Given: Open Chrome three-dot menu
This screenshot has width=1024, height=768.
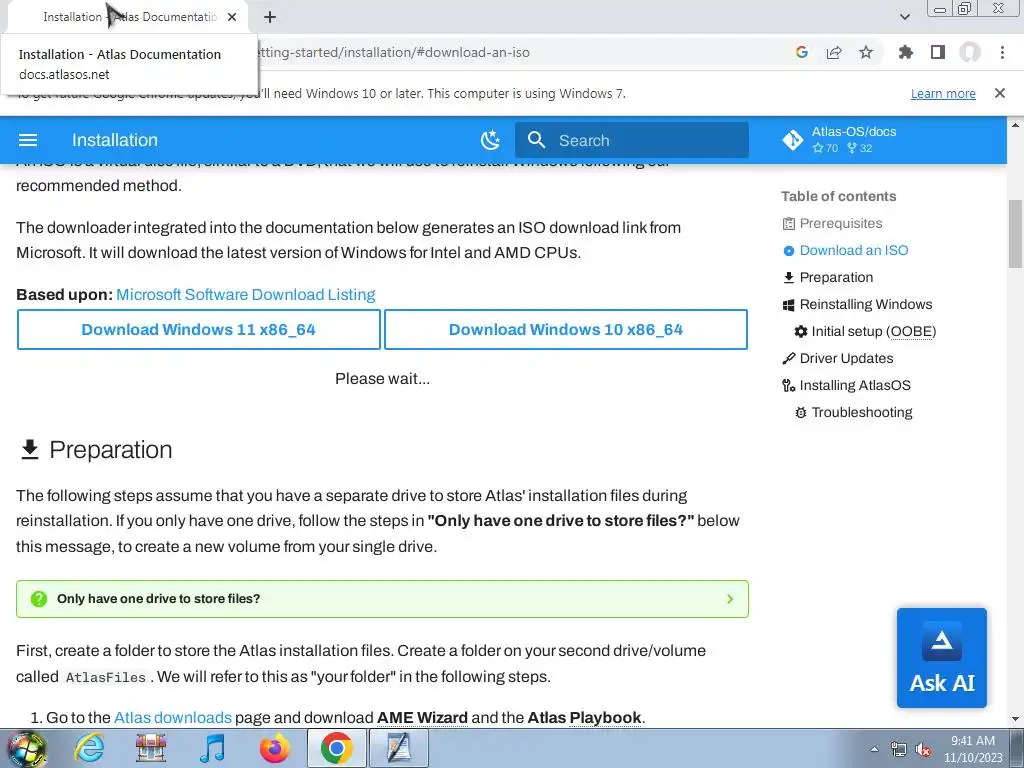Looking at the screenshot, I should pyautogui.click(x=1002, y=52).
